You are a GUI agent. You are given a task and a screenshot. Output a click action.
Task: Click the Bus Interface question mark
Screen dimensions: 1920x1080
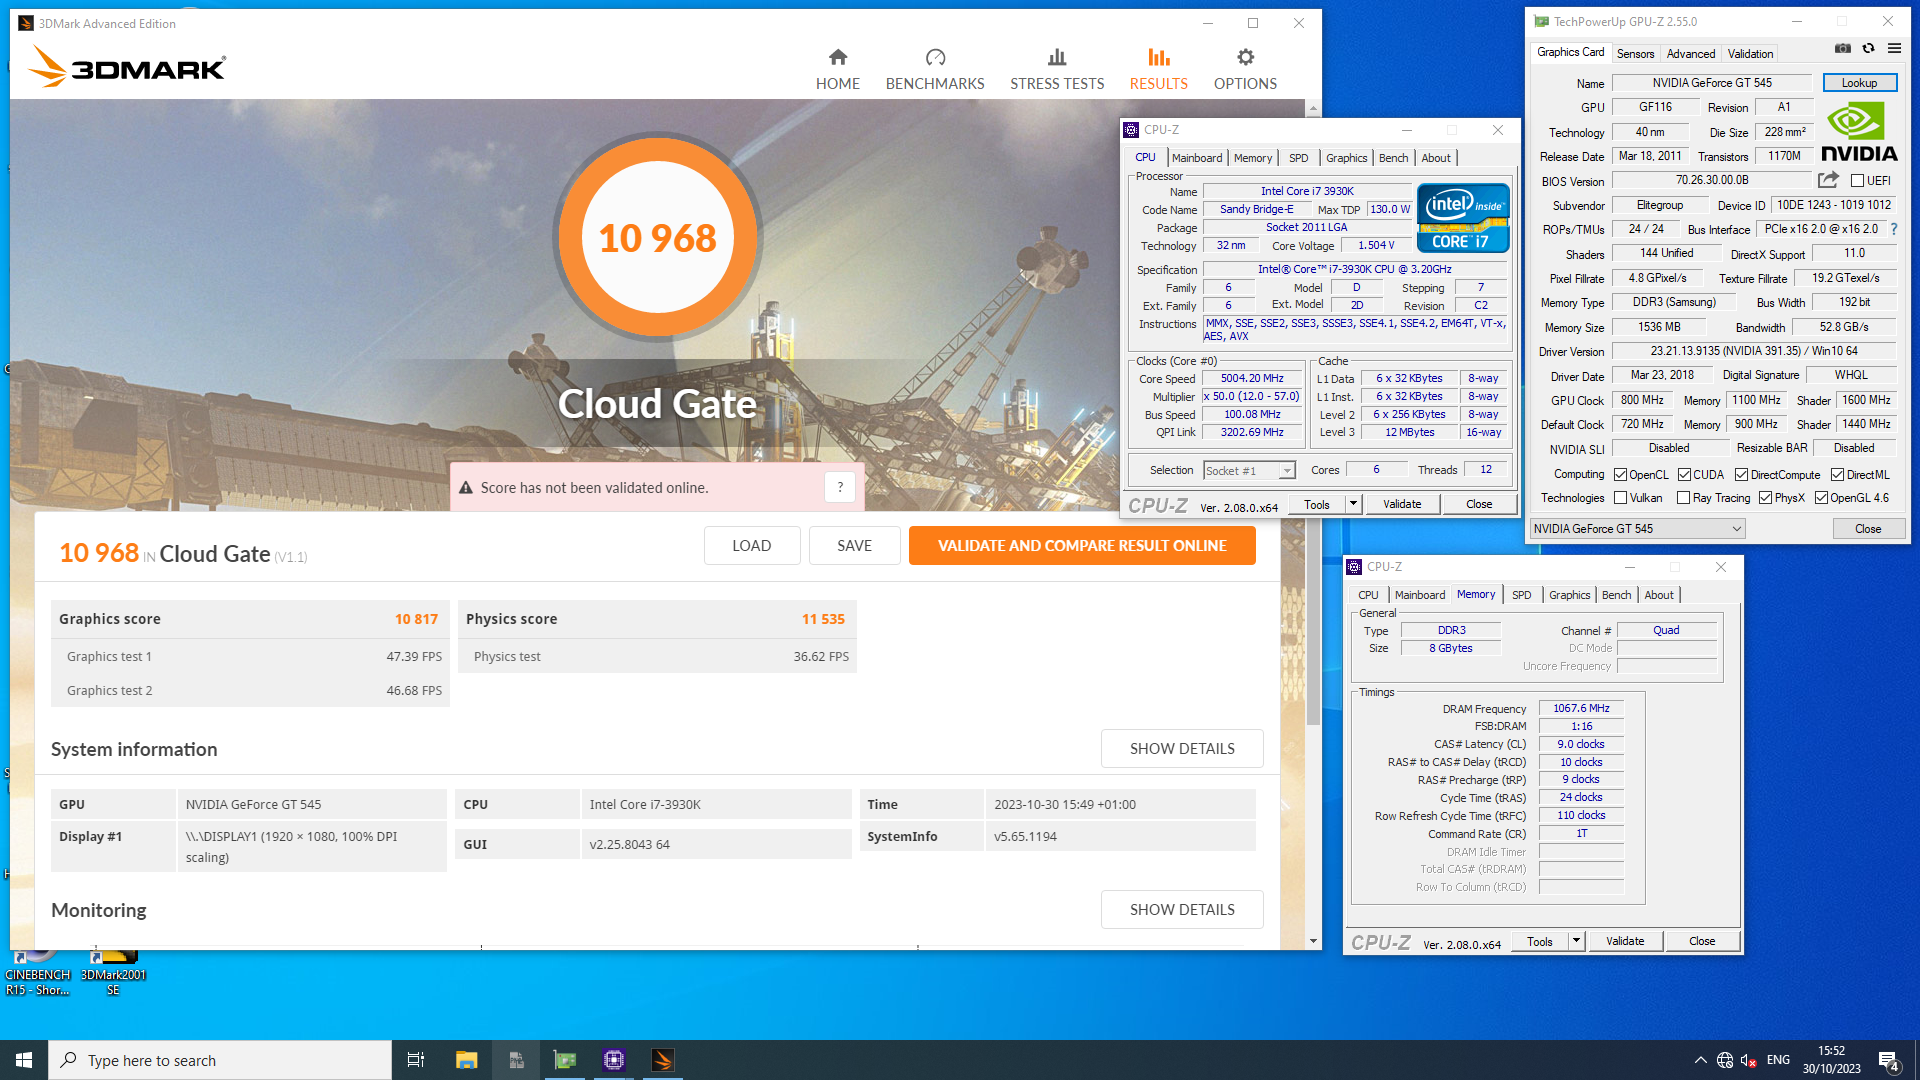1894,229
